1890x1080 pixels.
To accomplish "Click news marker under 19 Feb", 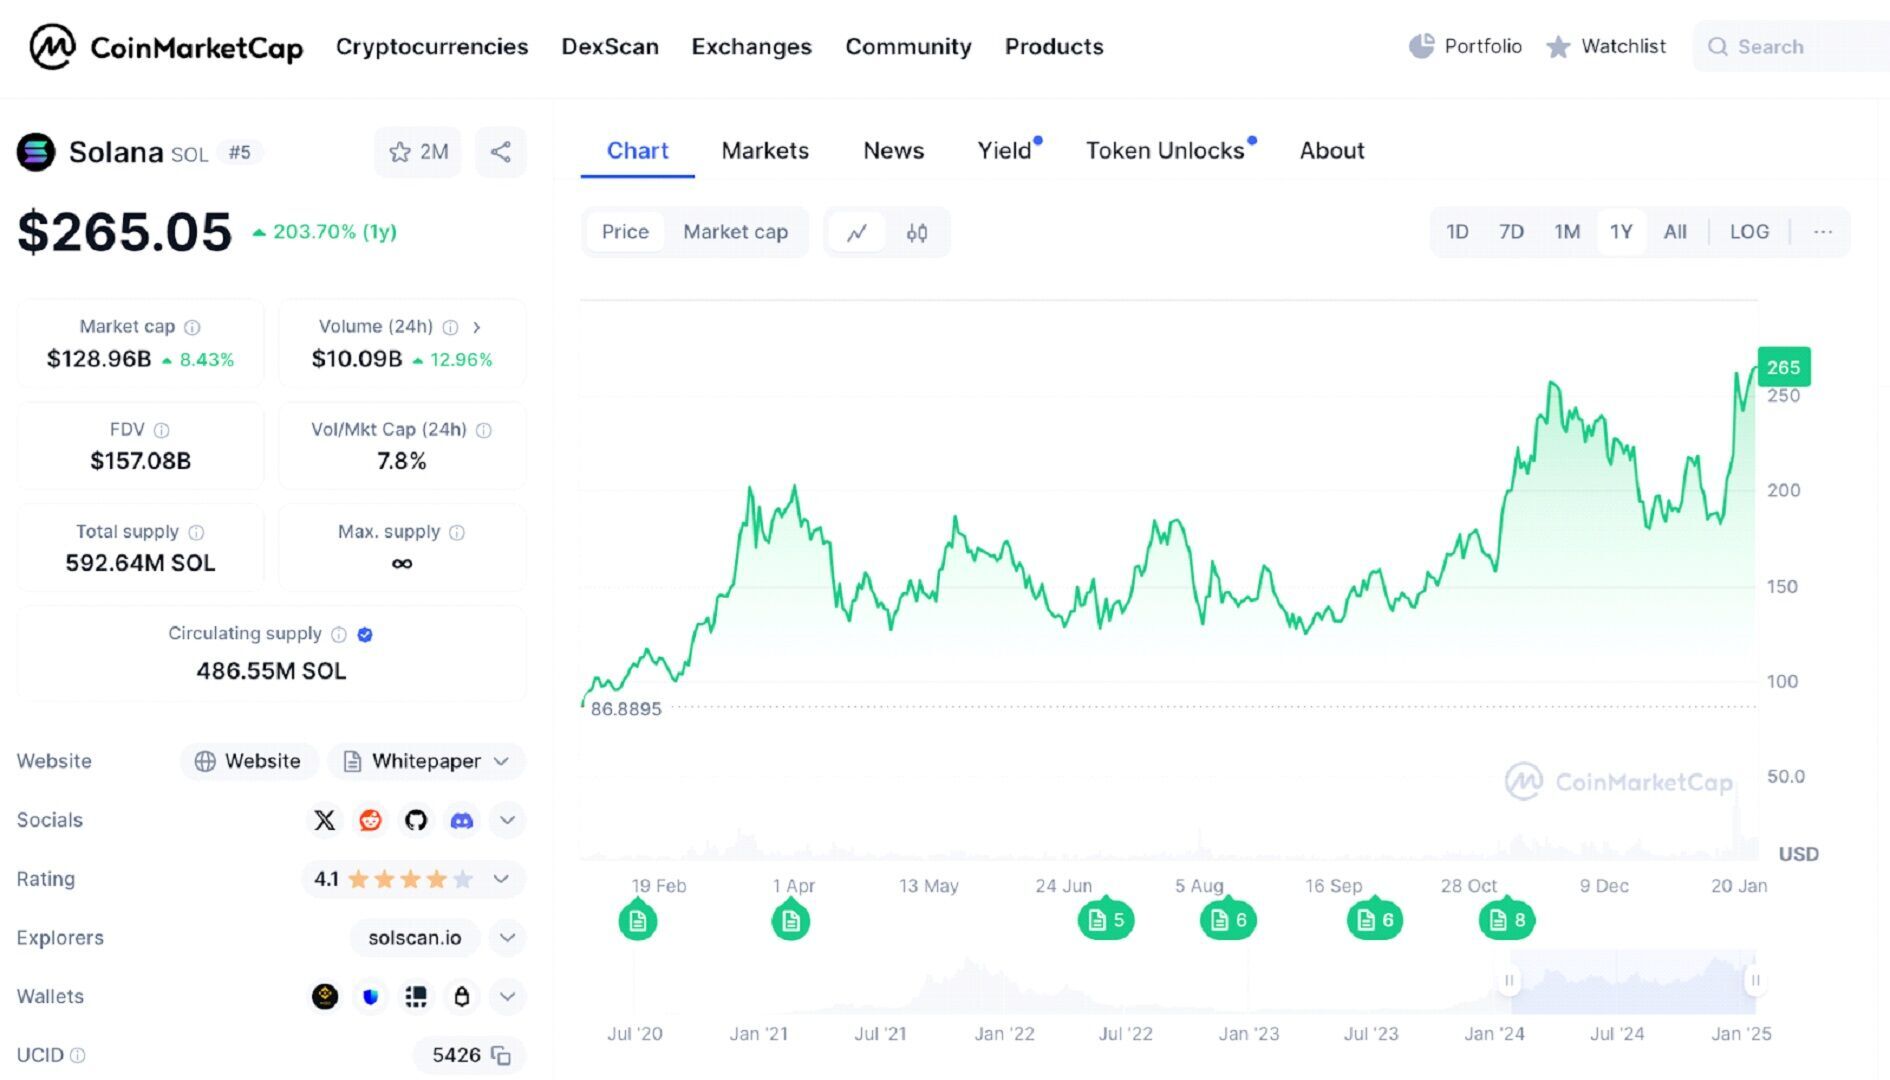I will tap(638, 920).
